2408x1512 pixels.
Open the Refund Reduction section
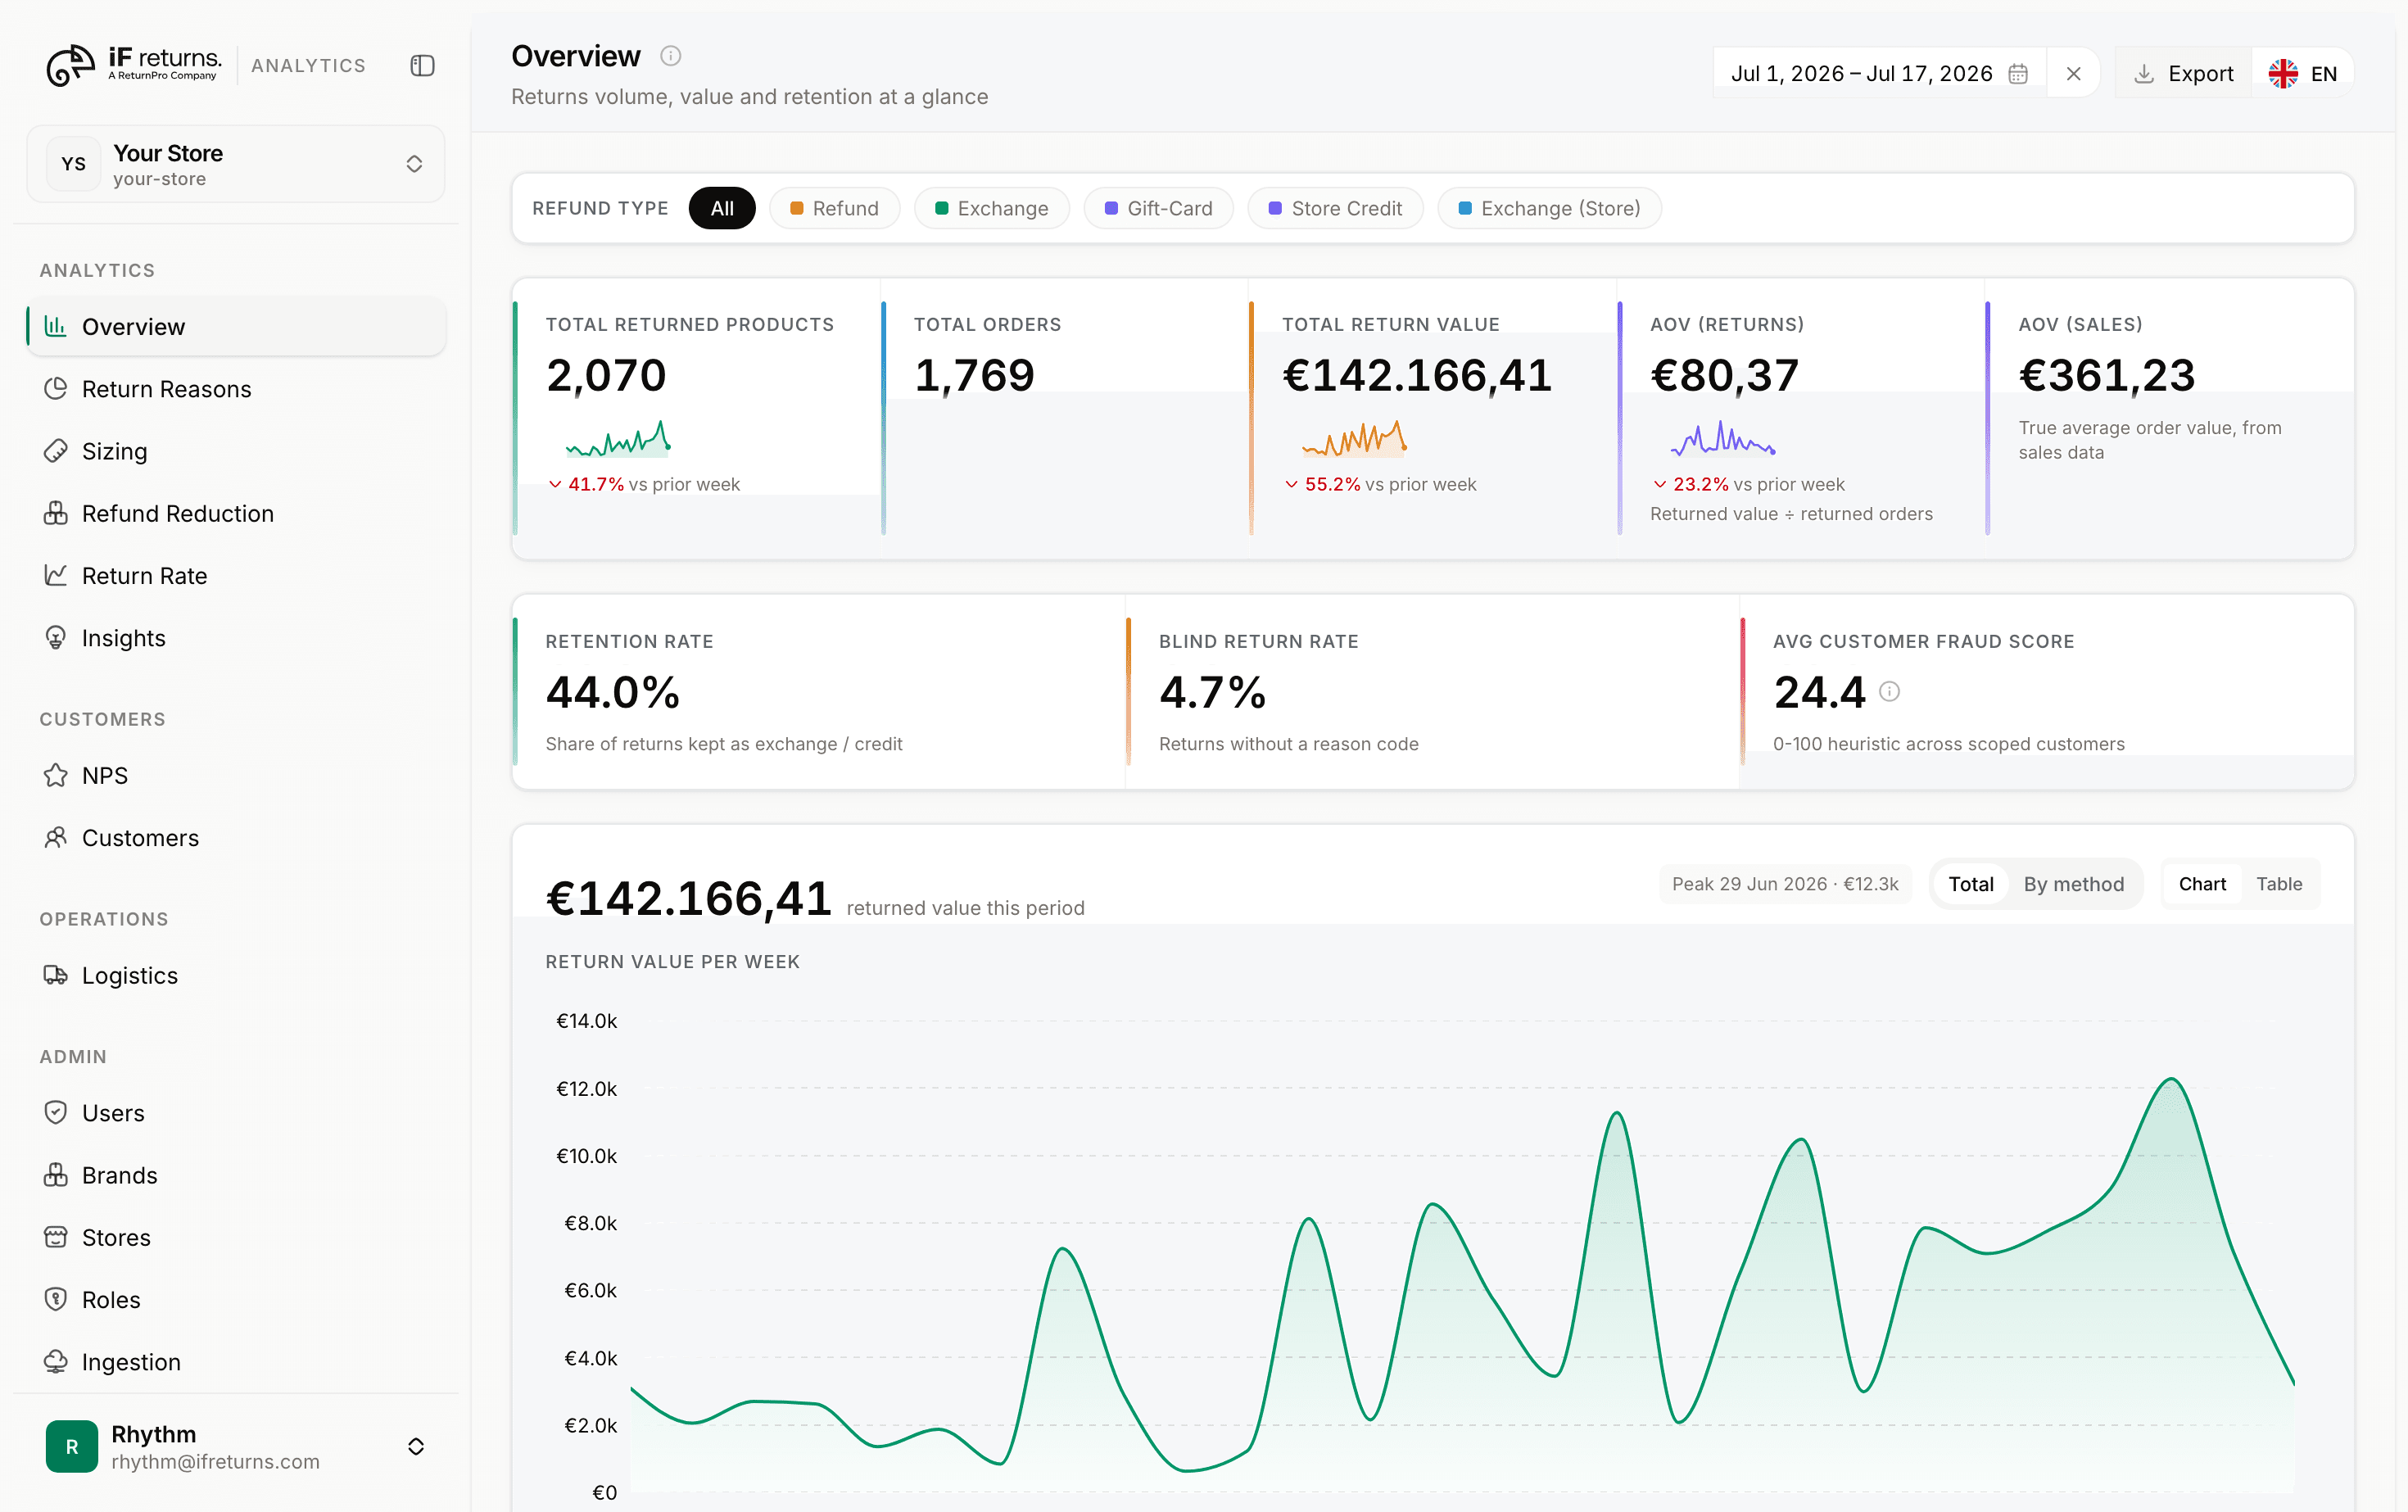(x=236, y=513)
